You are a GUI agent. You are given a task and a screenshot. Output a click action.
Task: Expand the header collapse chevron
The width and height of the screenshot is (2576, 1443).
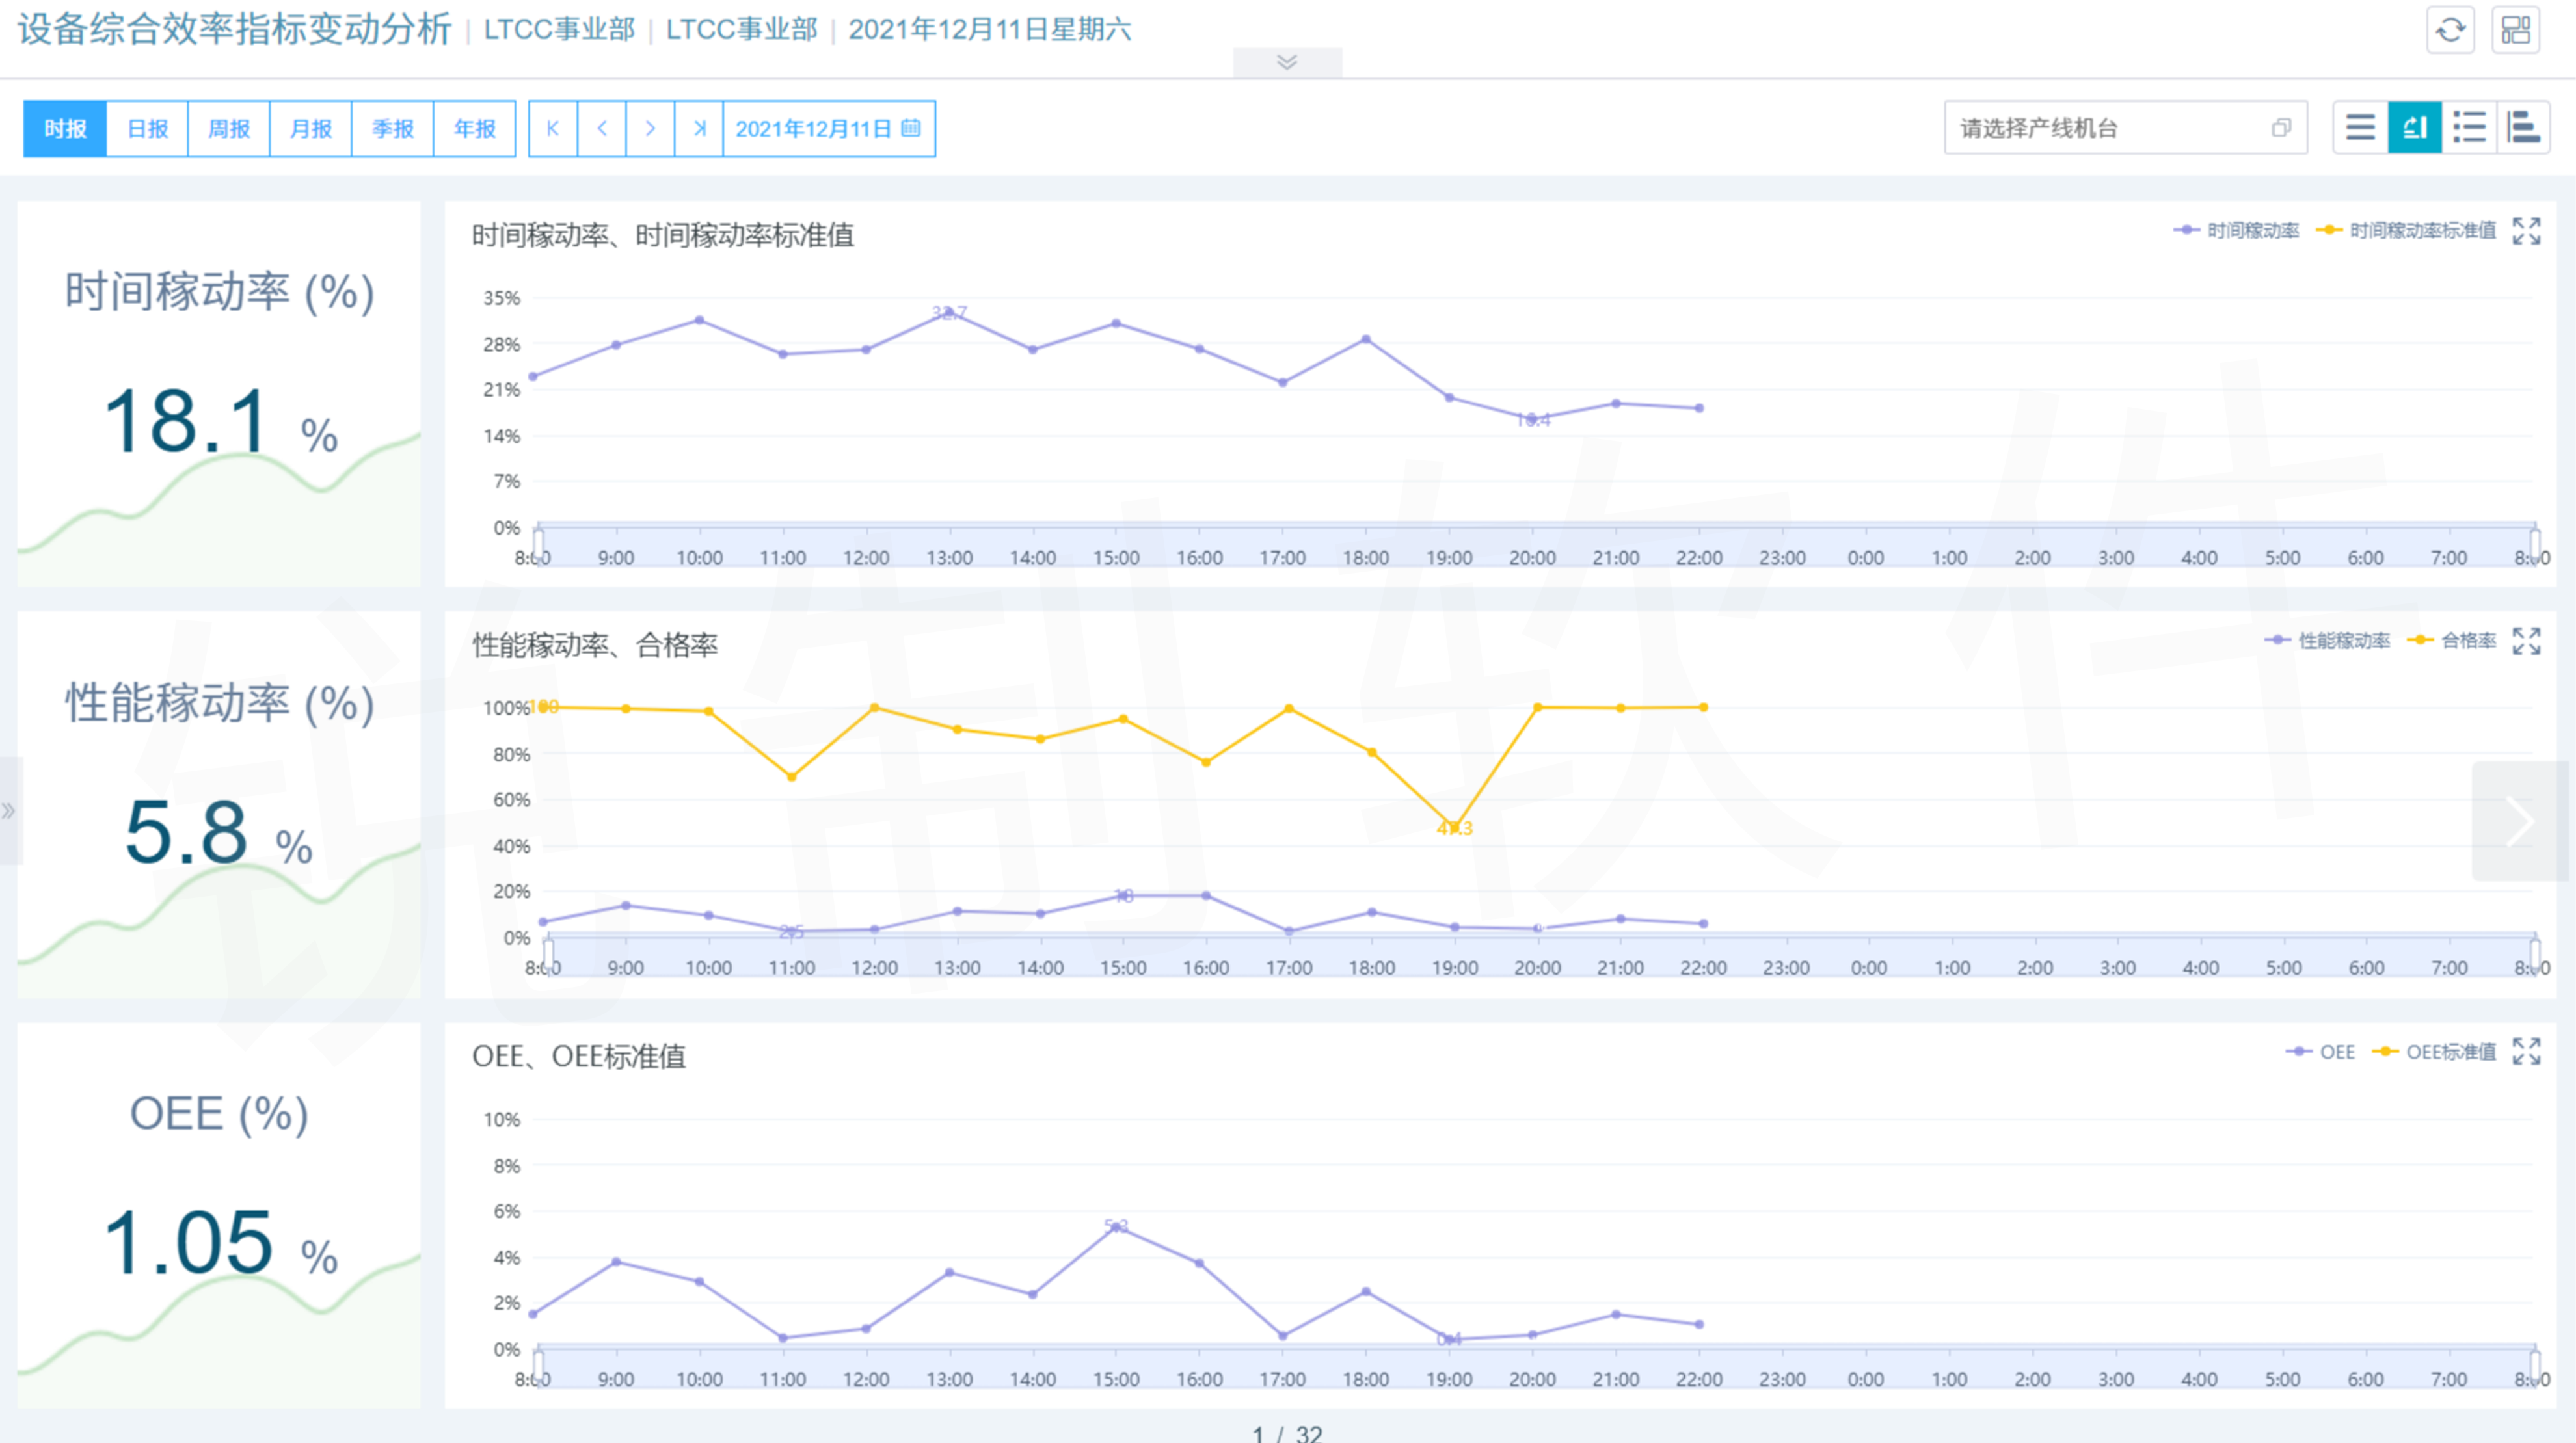1287,62
